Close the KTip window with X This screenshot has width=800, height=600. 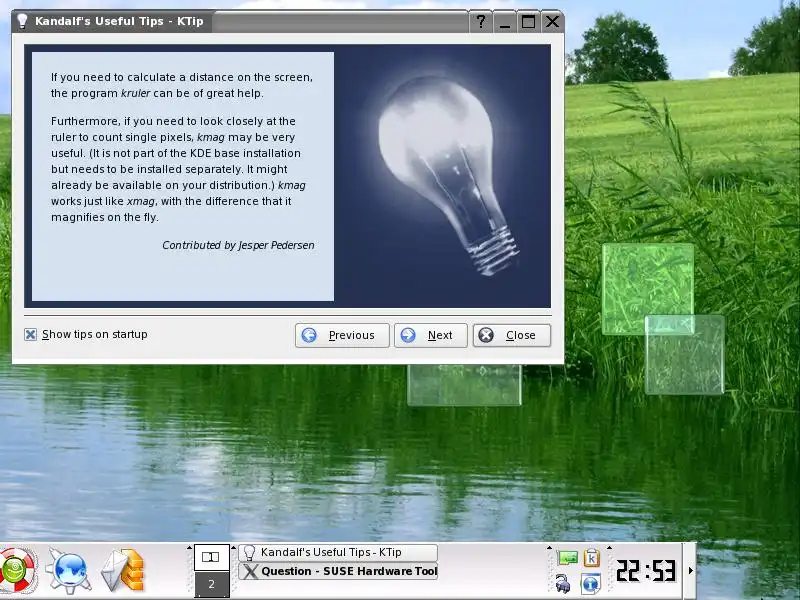[x=552, y=21]
